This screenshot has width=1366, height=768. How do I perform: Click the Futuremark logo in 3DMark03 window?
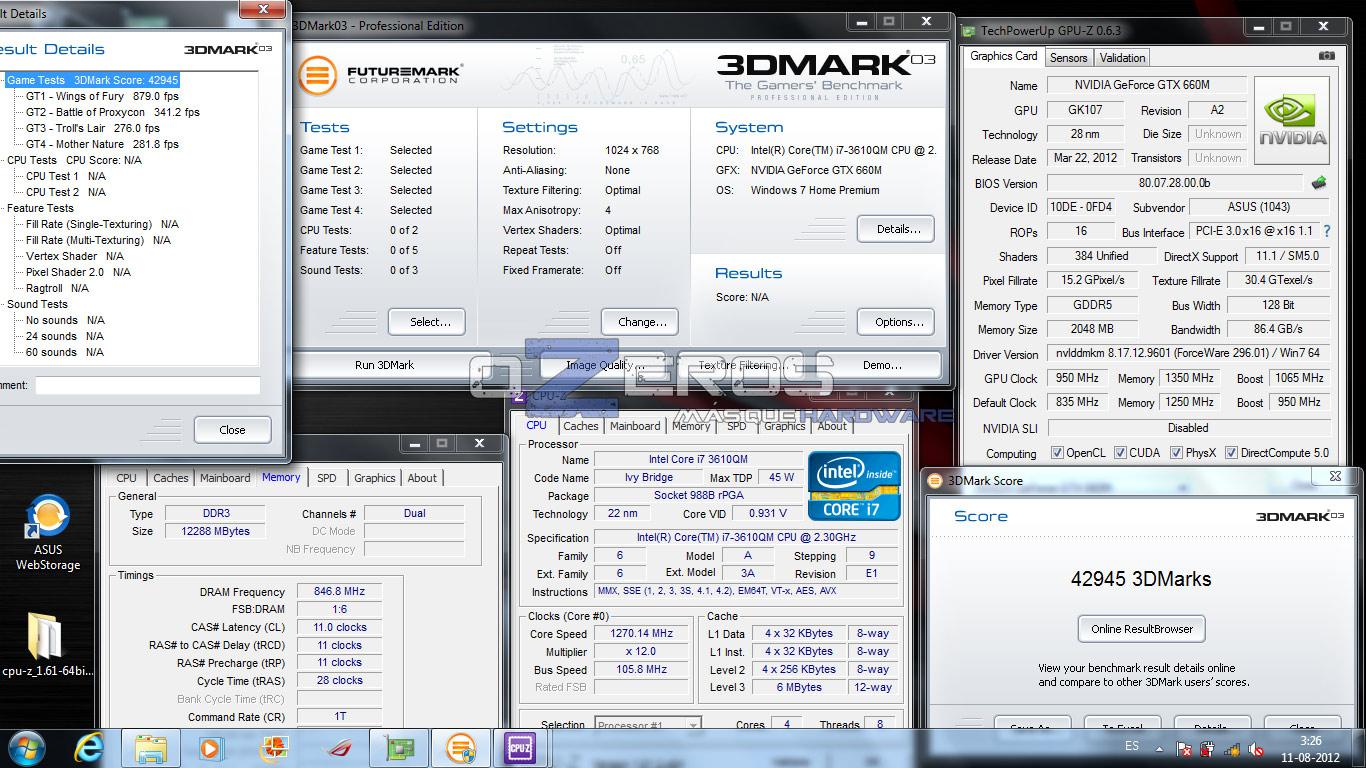(380, 74)
